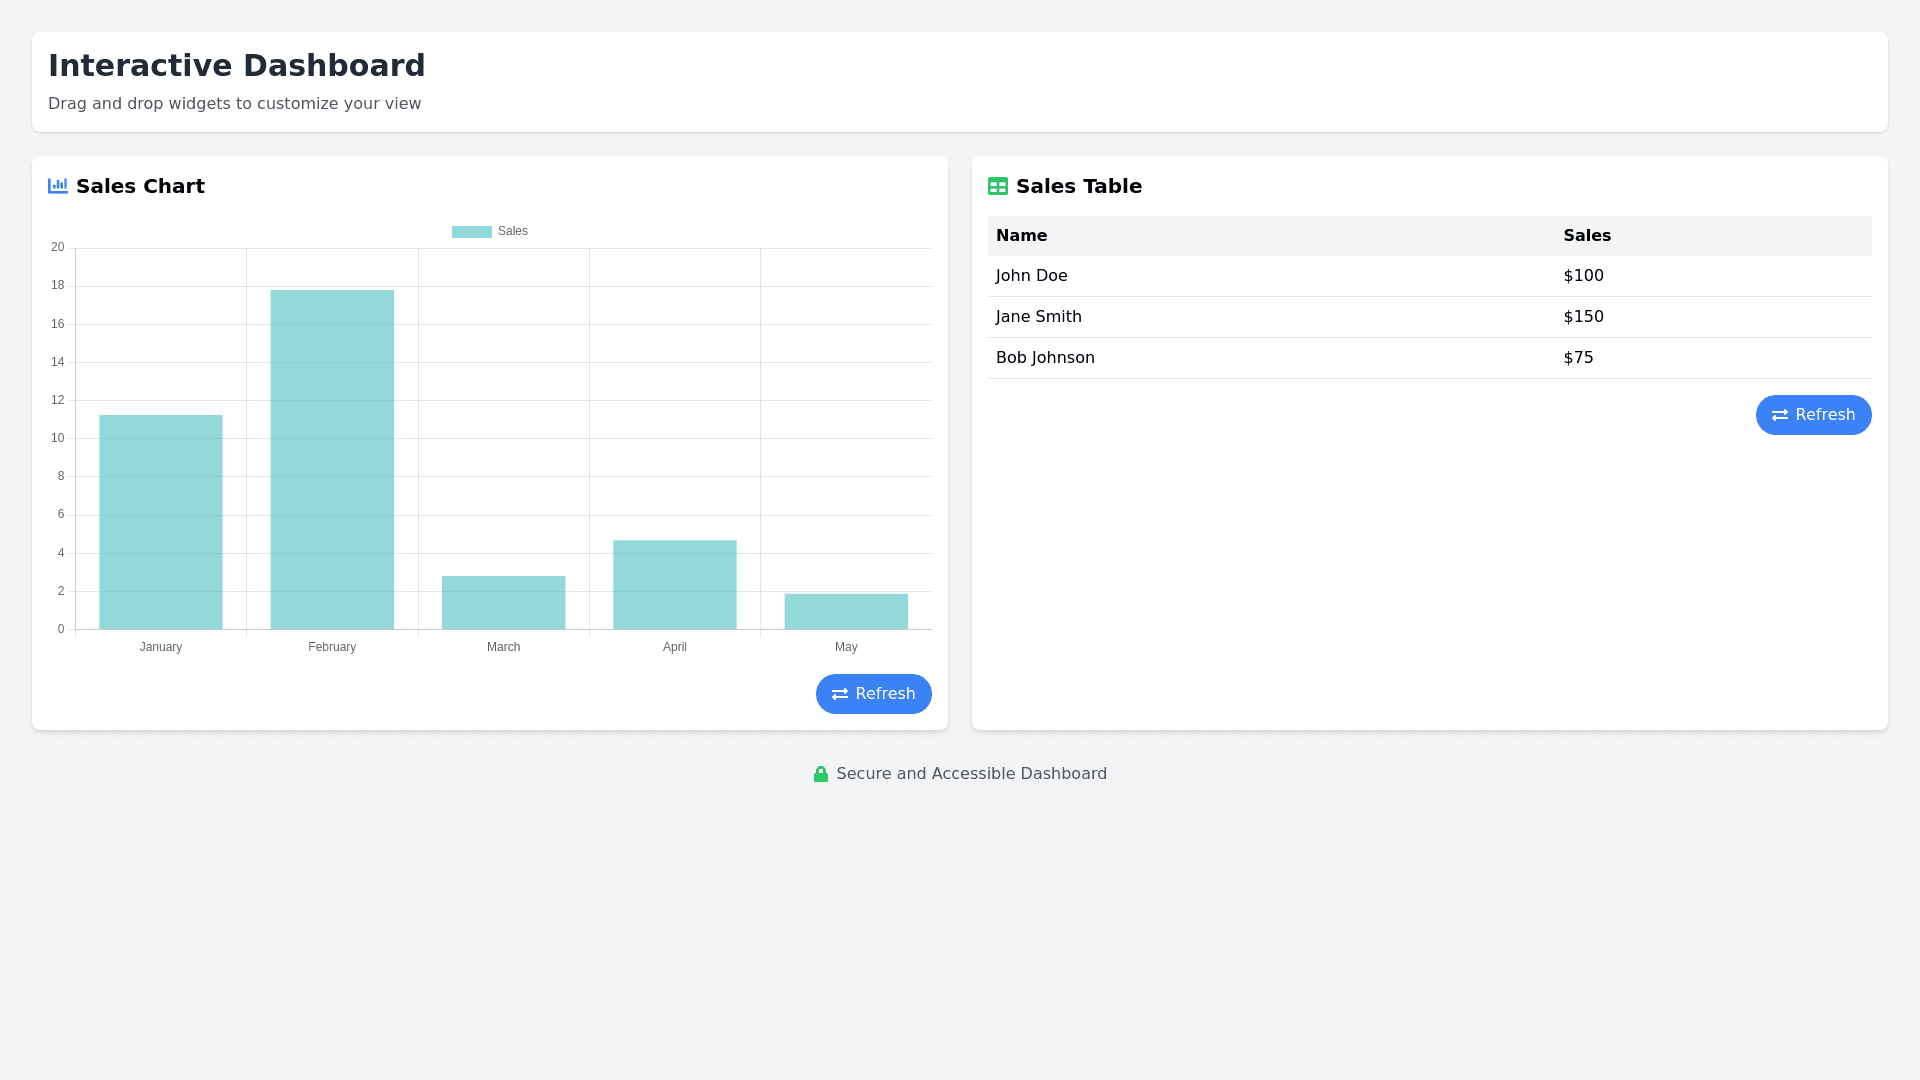
Task: Select the Bob Johnson row in the table
Action: pyautogui.click(x=1044, y=357)
